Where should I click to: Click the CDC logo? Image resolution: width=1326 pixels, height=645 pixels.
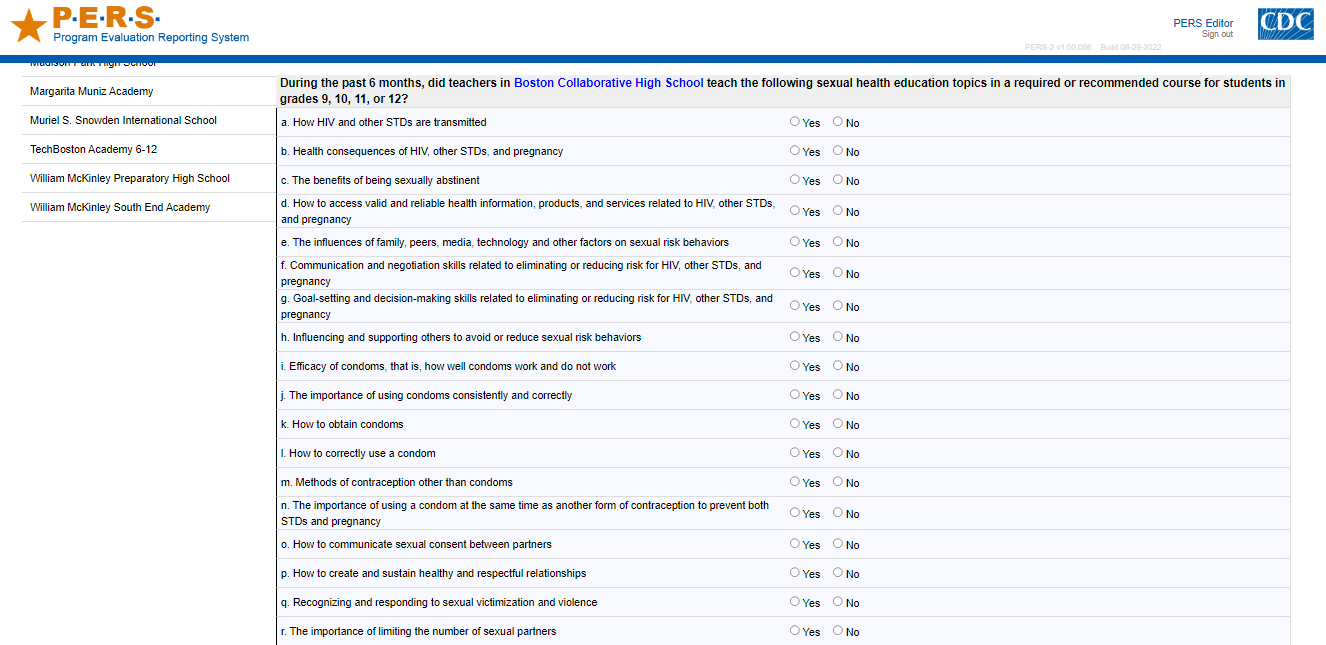[x=1285, y=24]
